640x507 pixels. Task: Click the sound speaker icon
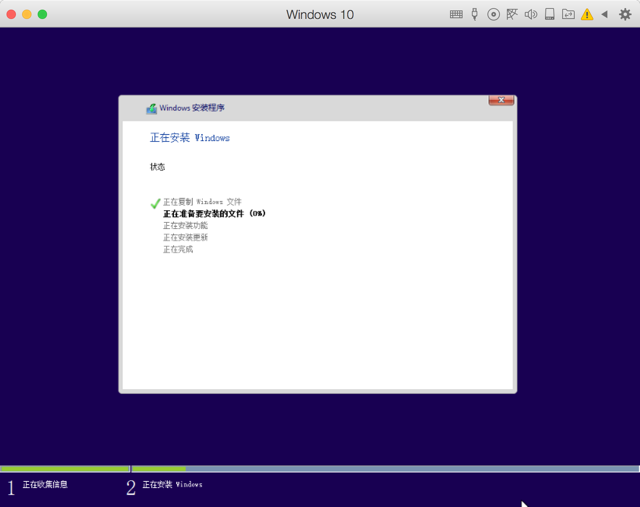531,15
